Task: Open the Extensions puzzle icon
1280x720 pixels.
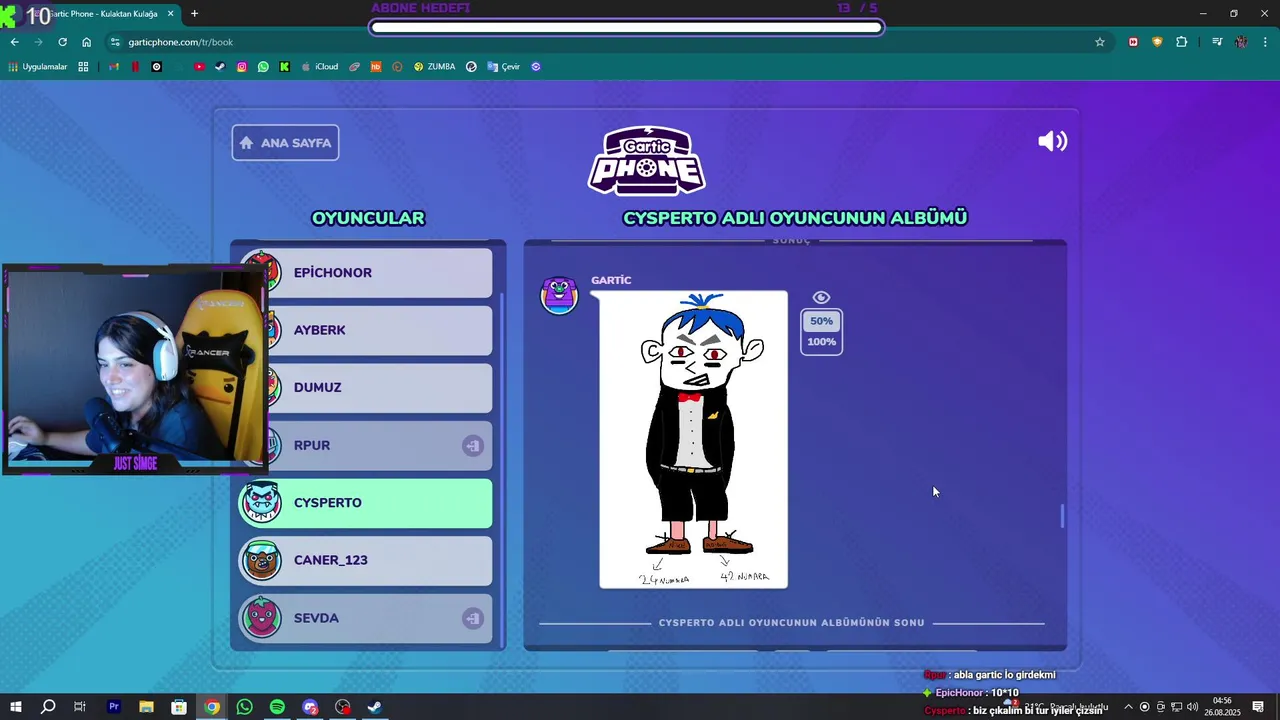Action: pyautogui.click(x=1181, y=42)
